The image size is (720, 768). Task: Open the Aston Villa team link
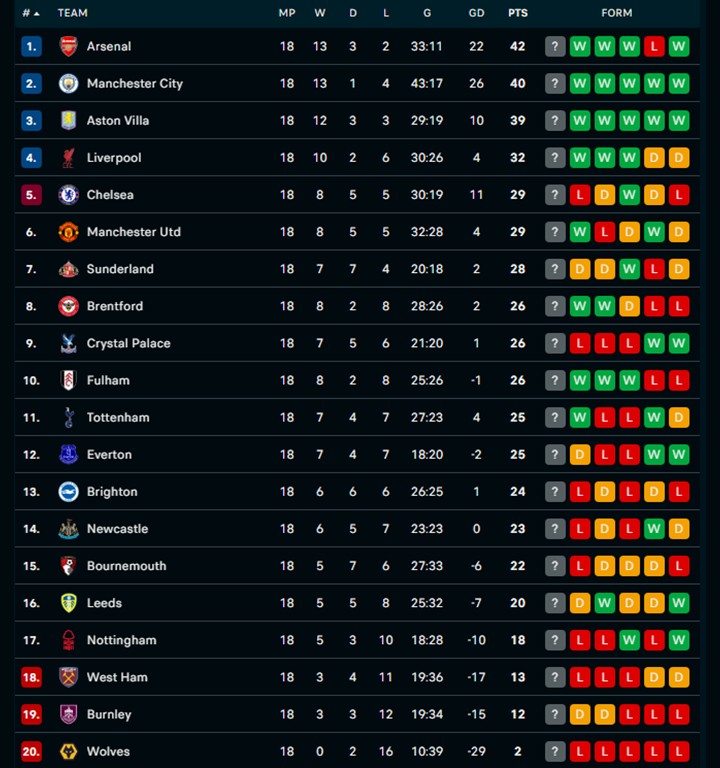coord(118,120)
